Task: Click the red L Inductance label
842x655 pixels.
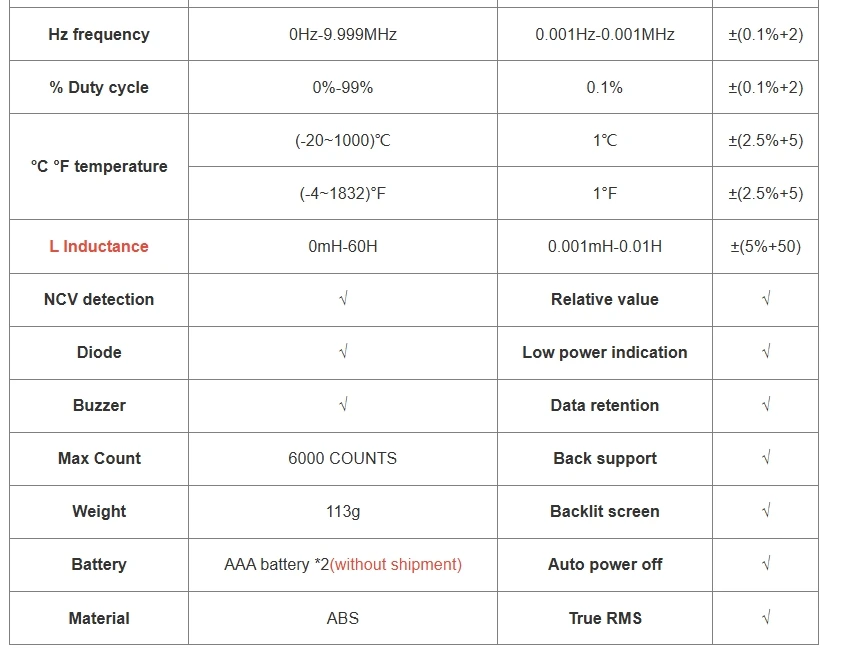Action: 99,246
